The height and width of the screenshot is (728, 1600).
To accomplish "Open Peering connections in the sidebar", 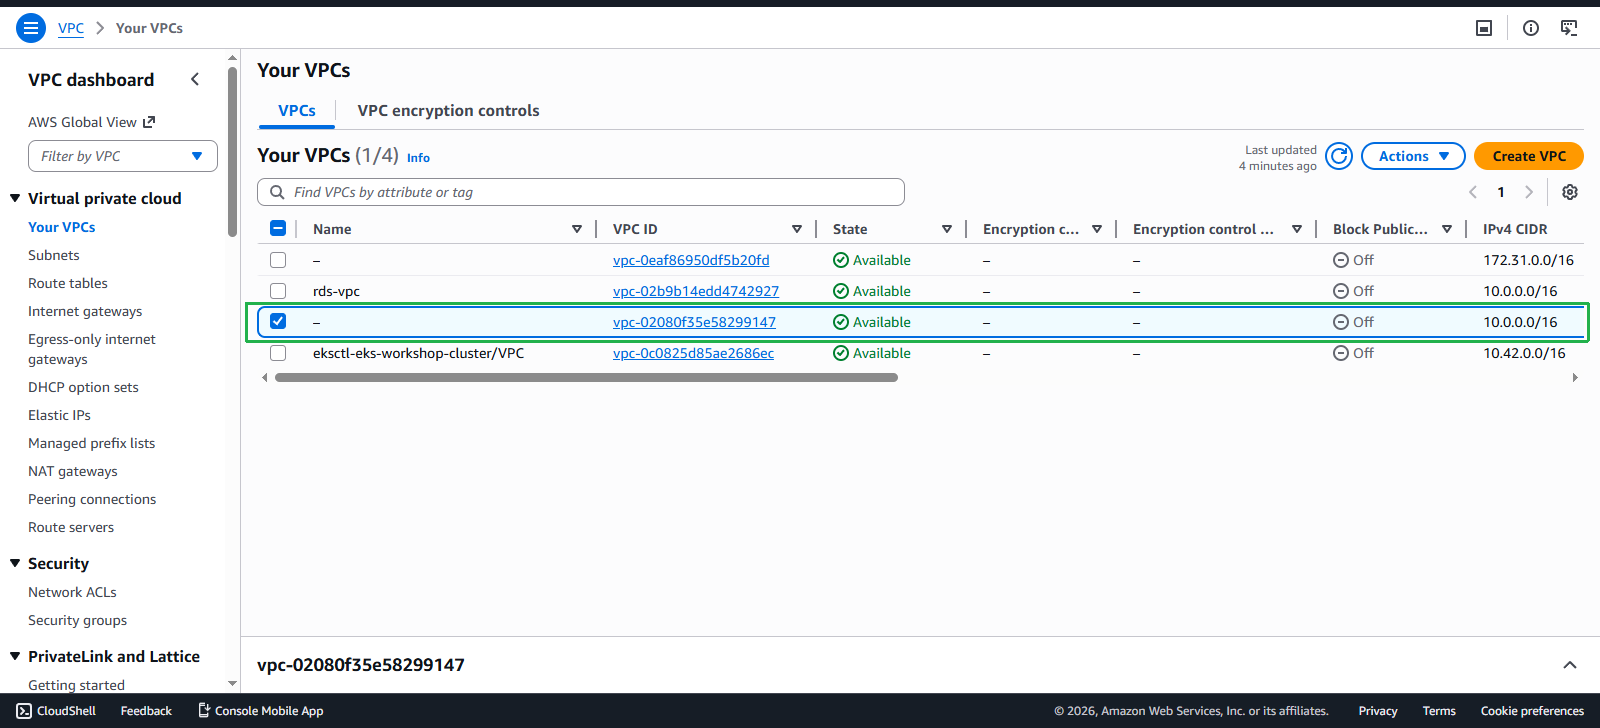I will coord(92,499).
